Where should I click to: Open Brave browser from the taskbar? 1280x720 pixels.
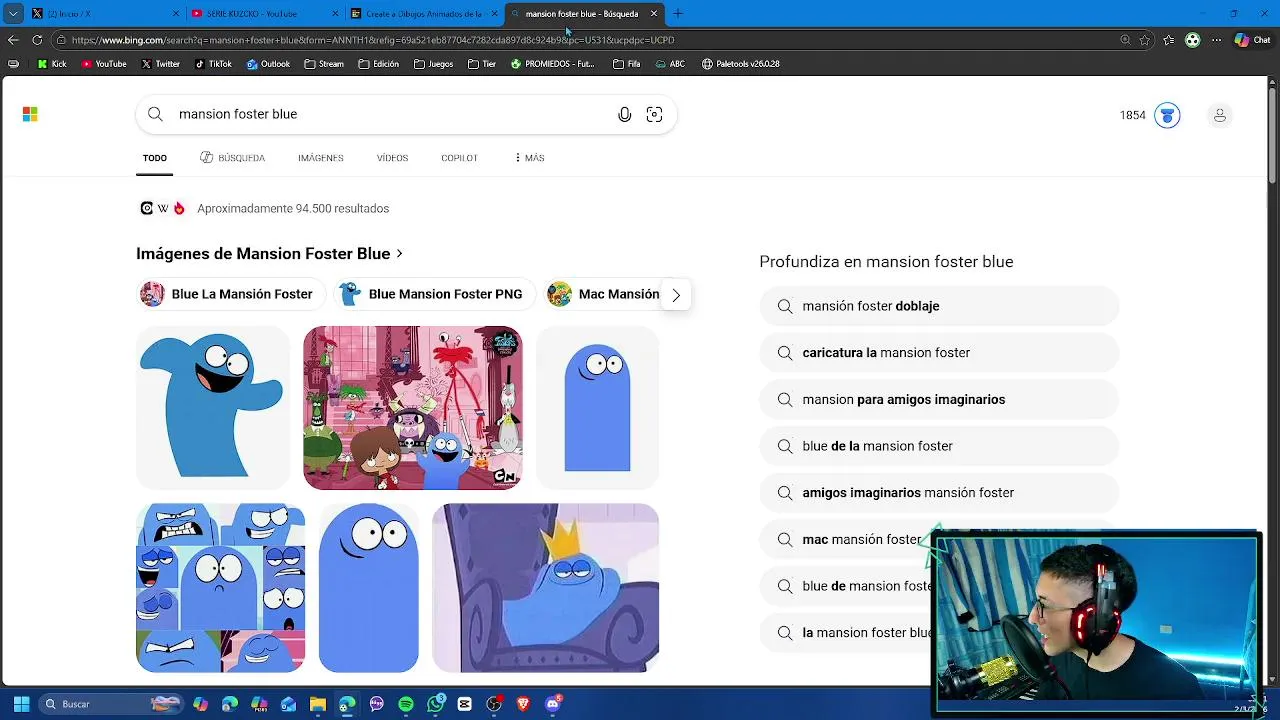tap(523, 704)
